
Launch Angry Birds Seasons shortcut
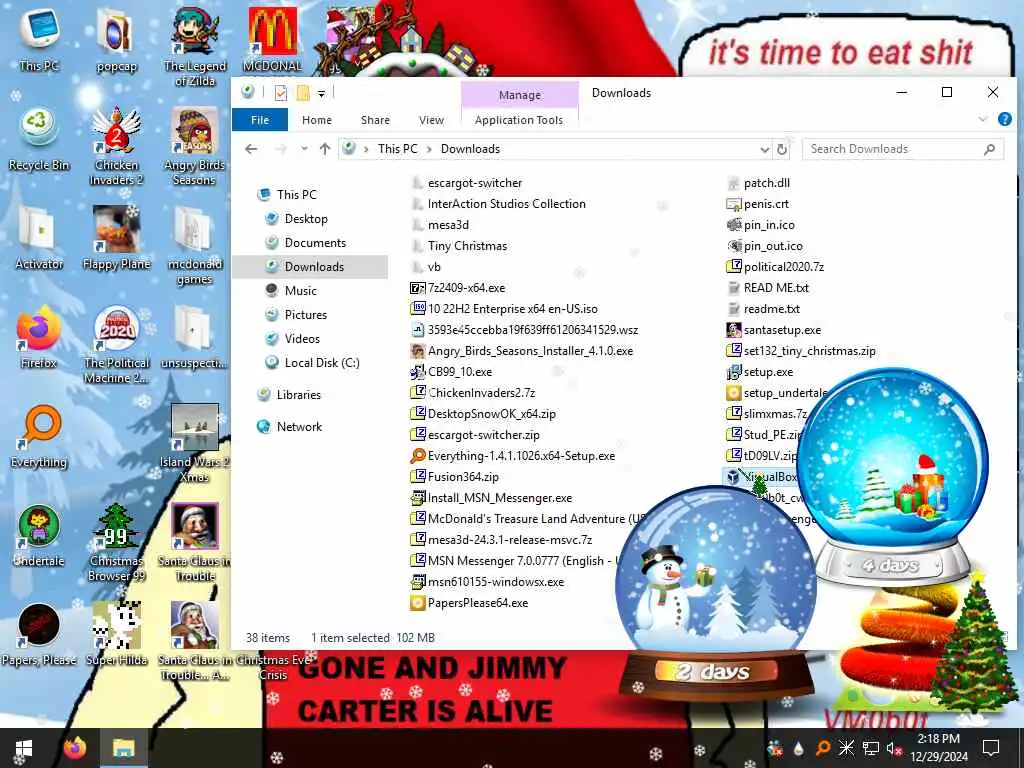tap(194, 146)
